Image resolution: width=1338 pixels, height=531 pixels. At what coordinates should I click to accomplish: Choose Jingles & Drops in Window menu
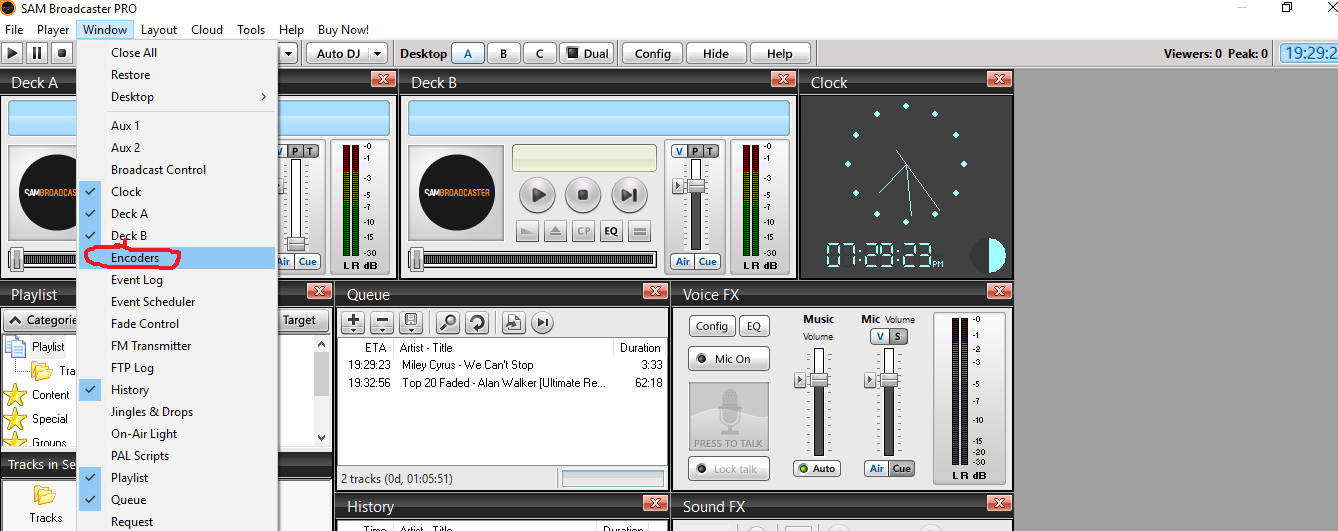tap(177, 412)
